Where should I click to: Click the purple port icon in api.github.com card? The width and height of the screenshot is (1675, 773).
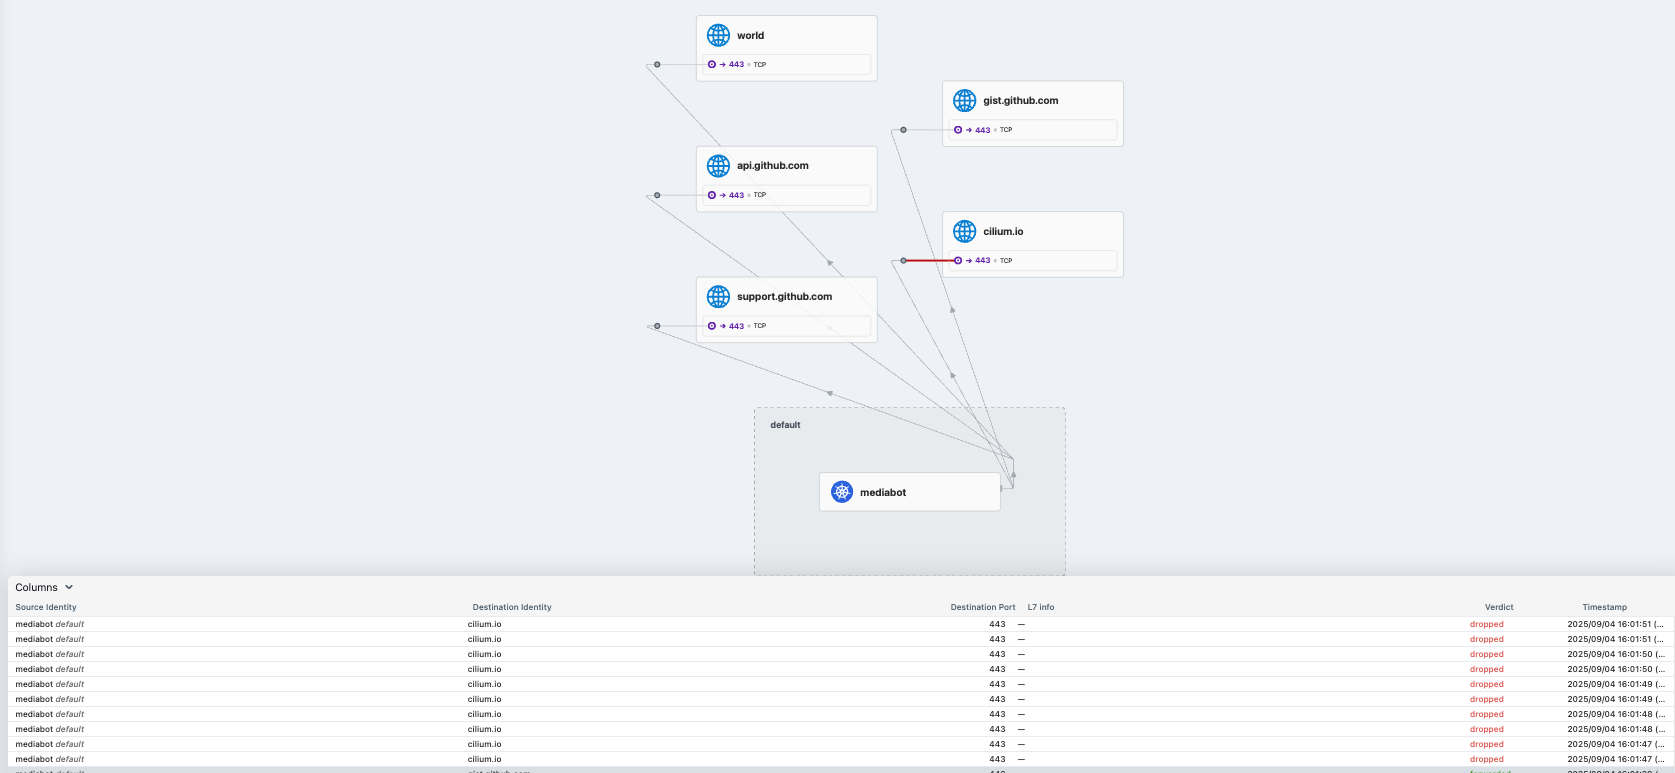coord(712,195)
